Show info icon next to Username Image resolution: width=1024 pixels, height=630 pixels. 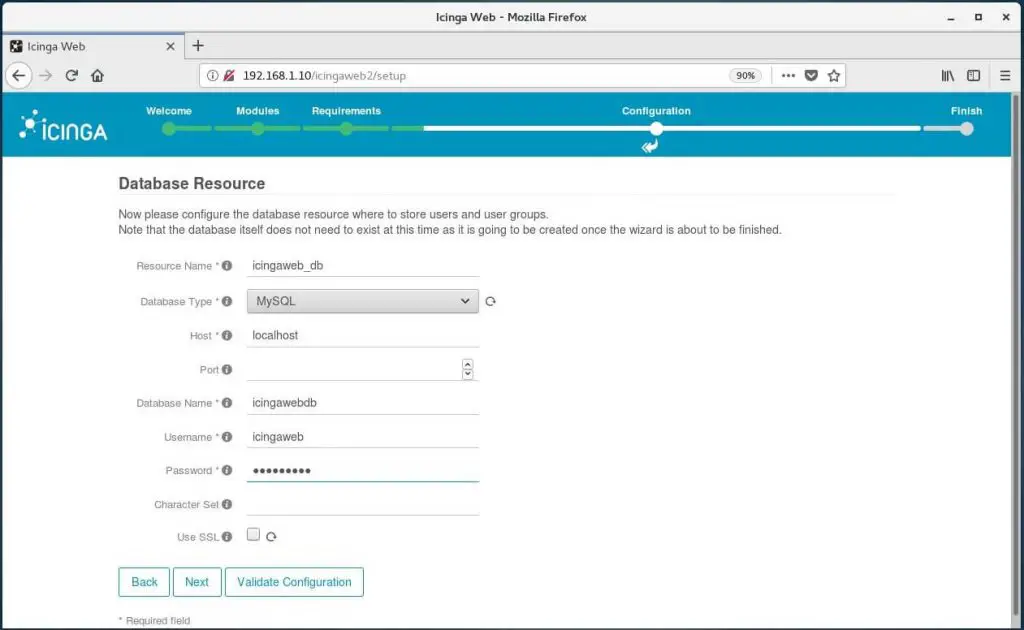[227, 437]
